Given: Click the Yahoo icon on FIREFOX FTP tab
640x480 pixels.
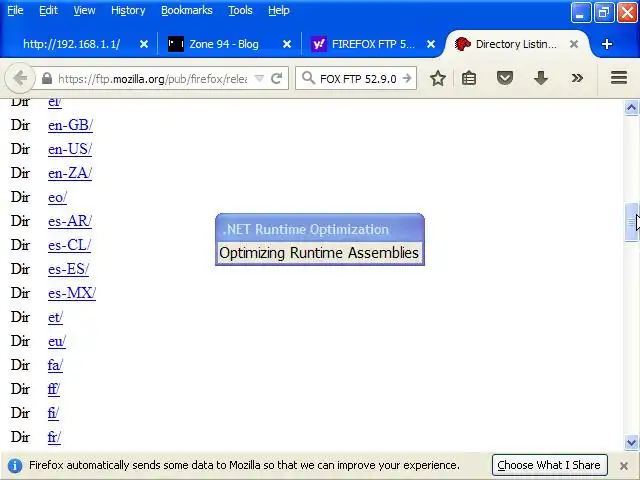Looking at the screenshot, I should pos(319,44).
